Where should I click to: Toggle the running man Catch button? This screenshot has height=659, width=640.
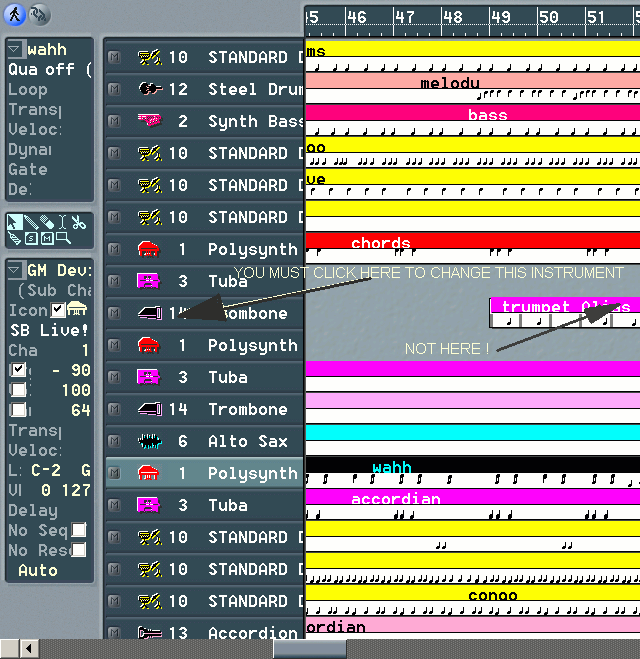point(15,15)
